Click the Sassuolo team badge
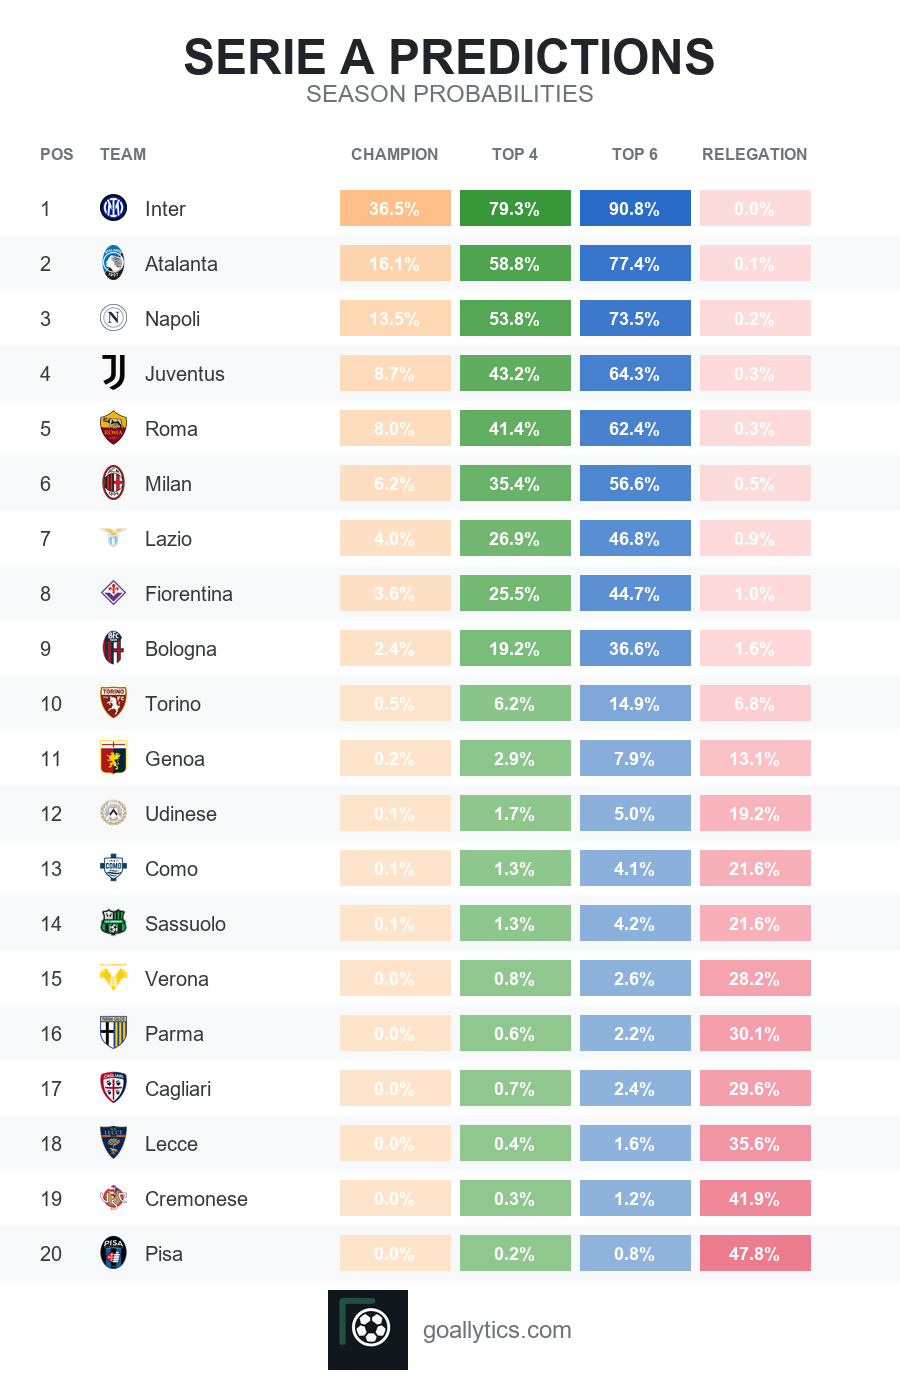Image resolution: width=900 pixels, height=1380 pixels. coord(114,923)
